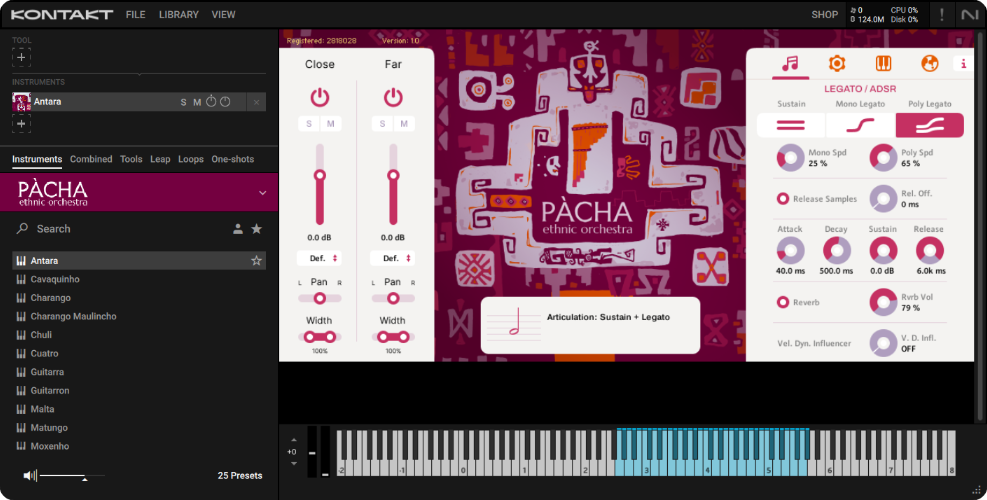Toggle the Reverb radio button
This screenshot has height=500, width=987.
(x=782, y=302)
